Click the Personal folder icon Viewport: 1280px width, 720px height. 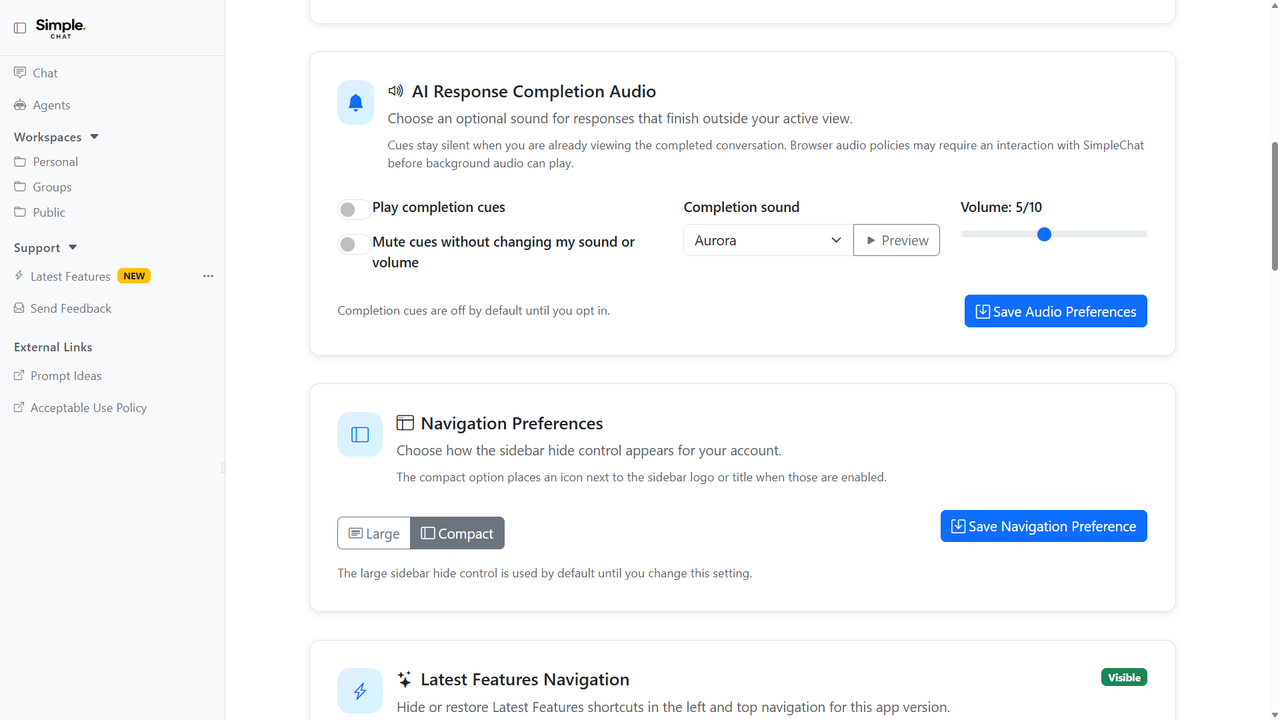point(20,161)
